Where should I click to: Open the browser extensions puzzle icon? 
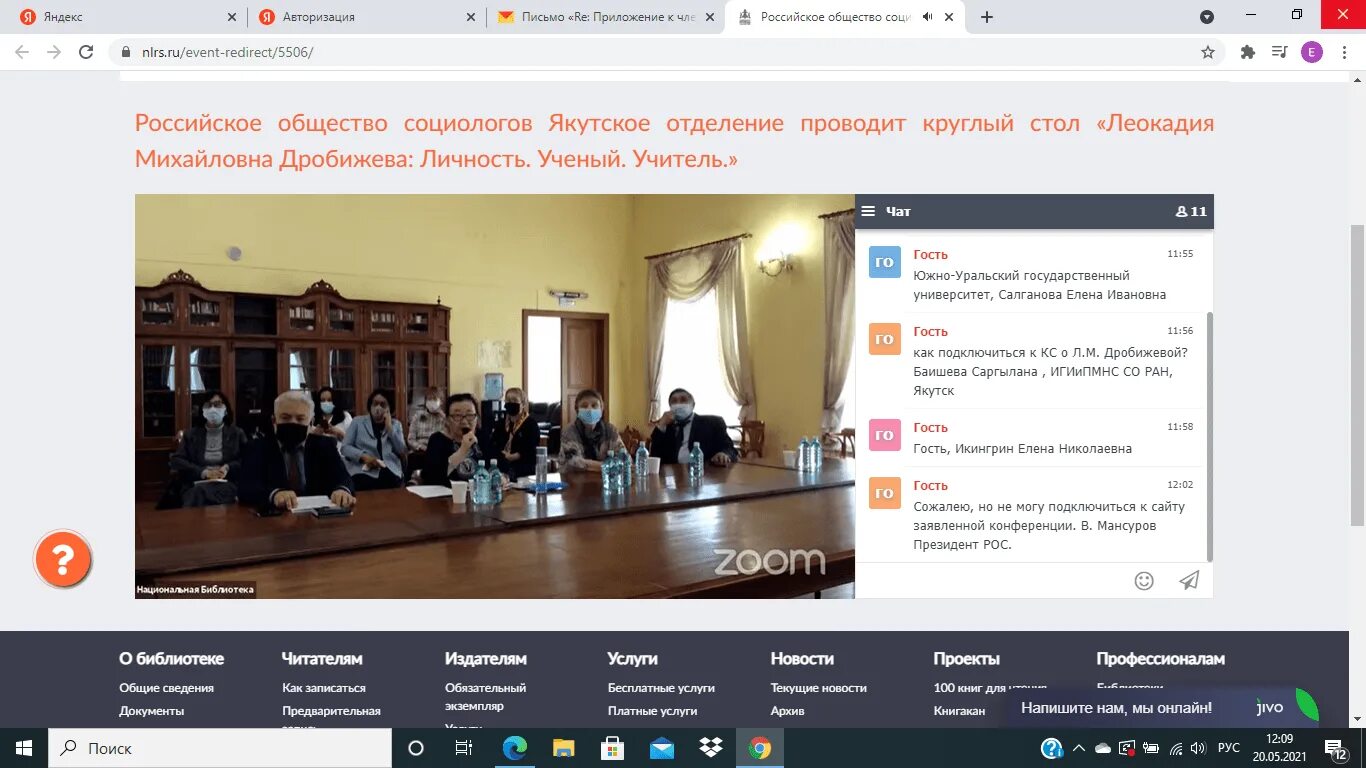(x=1248, y=51)
